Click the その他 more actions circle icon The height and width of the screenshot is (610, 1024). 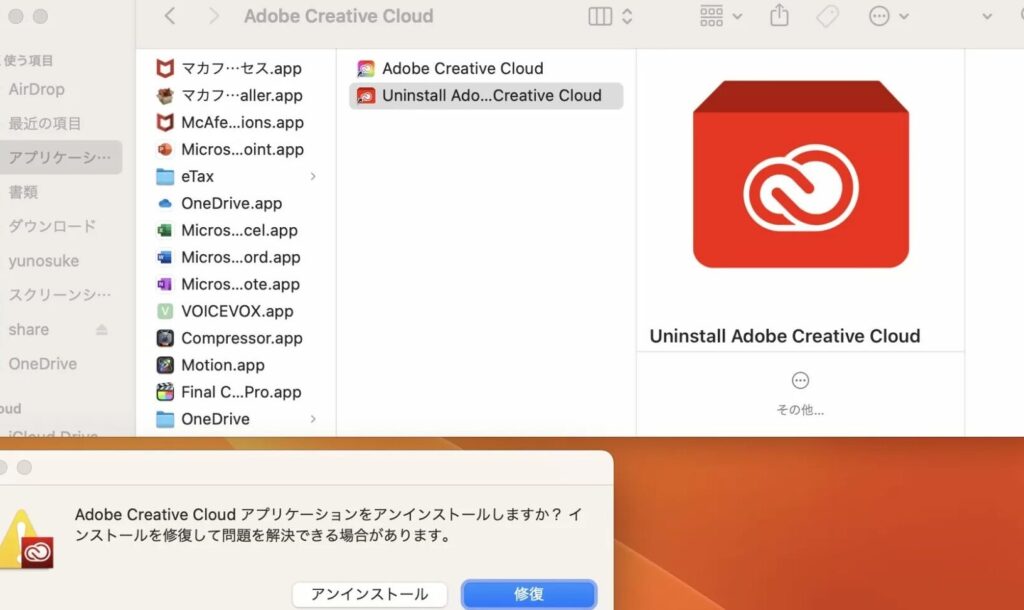coord(800,381)
